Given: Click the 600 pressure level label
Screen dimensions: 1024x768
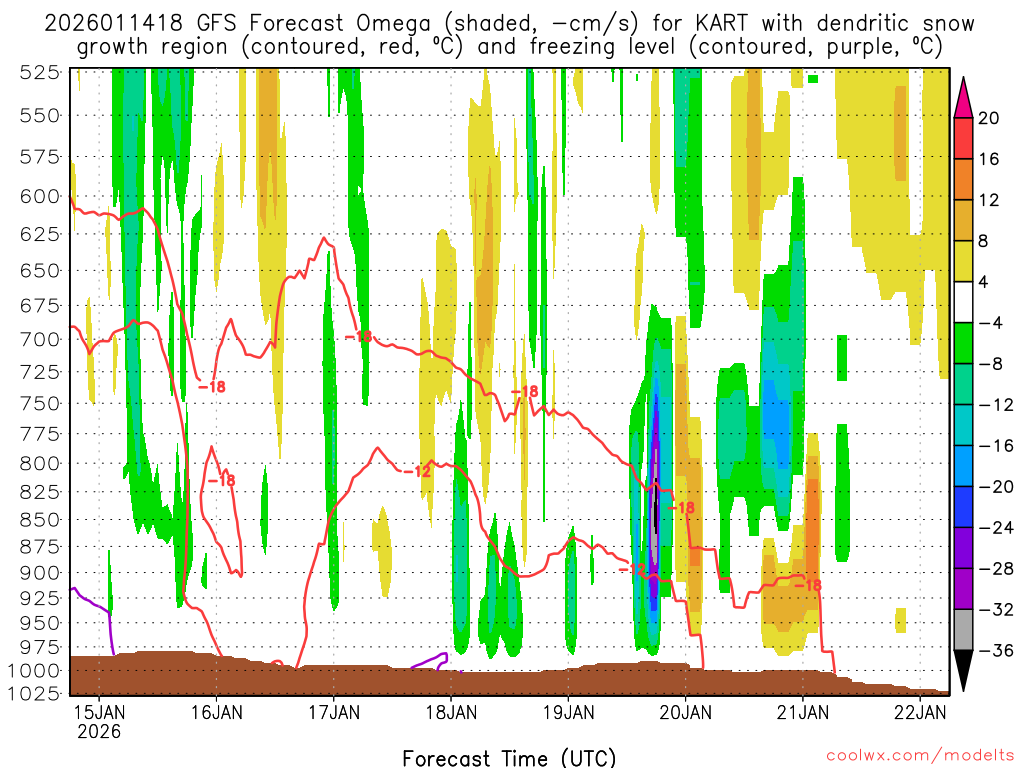Looking at the screenshot, I should point(39,197).
